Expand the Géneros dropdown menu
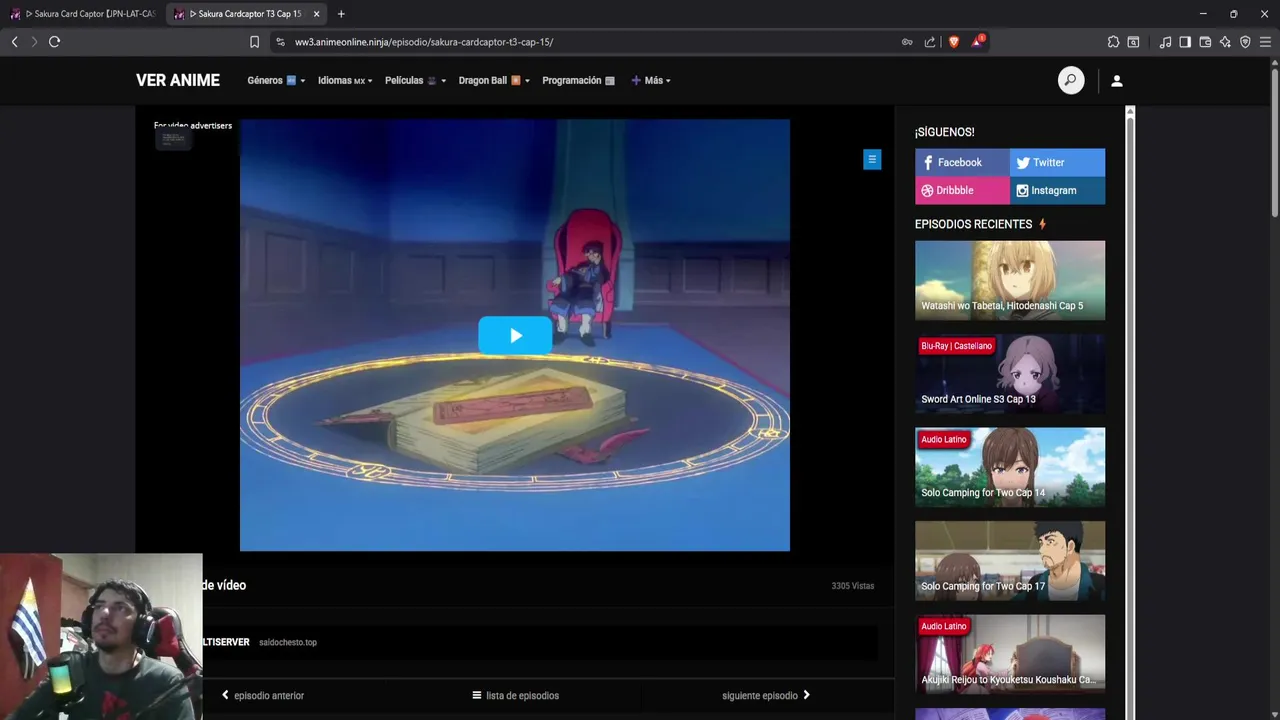1280x720 pixels. (x=276, y=81)
